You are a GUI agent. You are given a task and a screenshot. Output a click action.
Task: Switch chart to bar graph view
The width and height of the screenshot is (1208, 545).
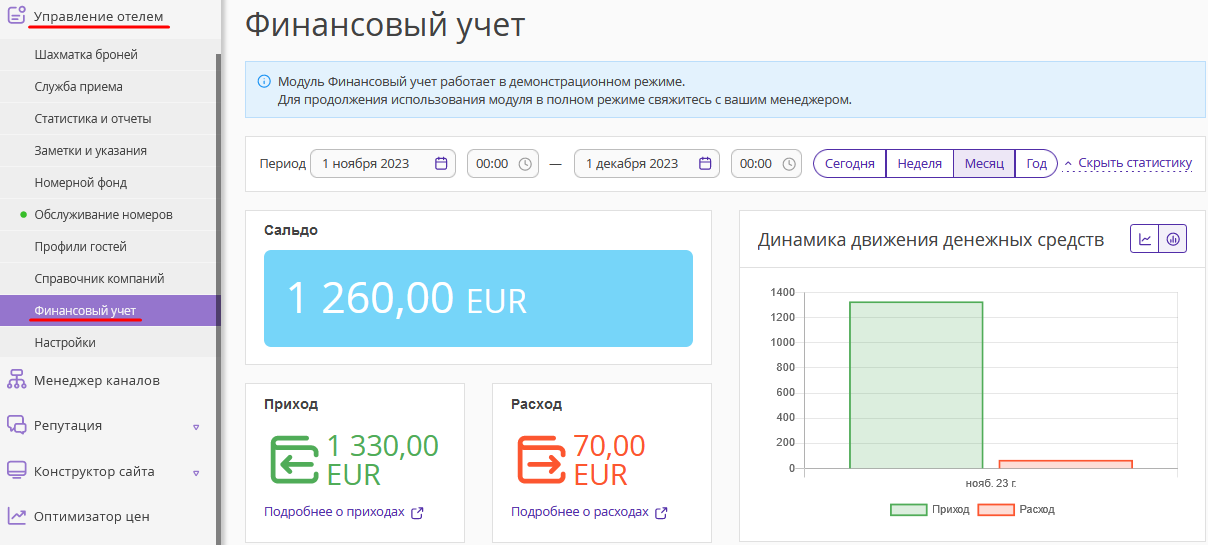pyautogui.click(x=1173, y=239)
